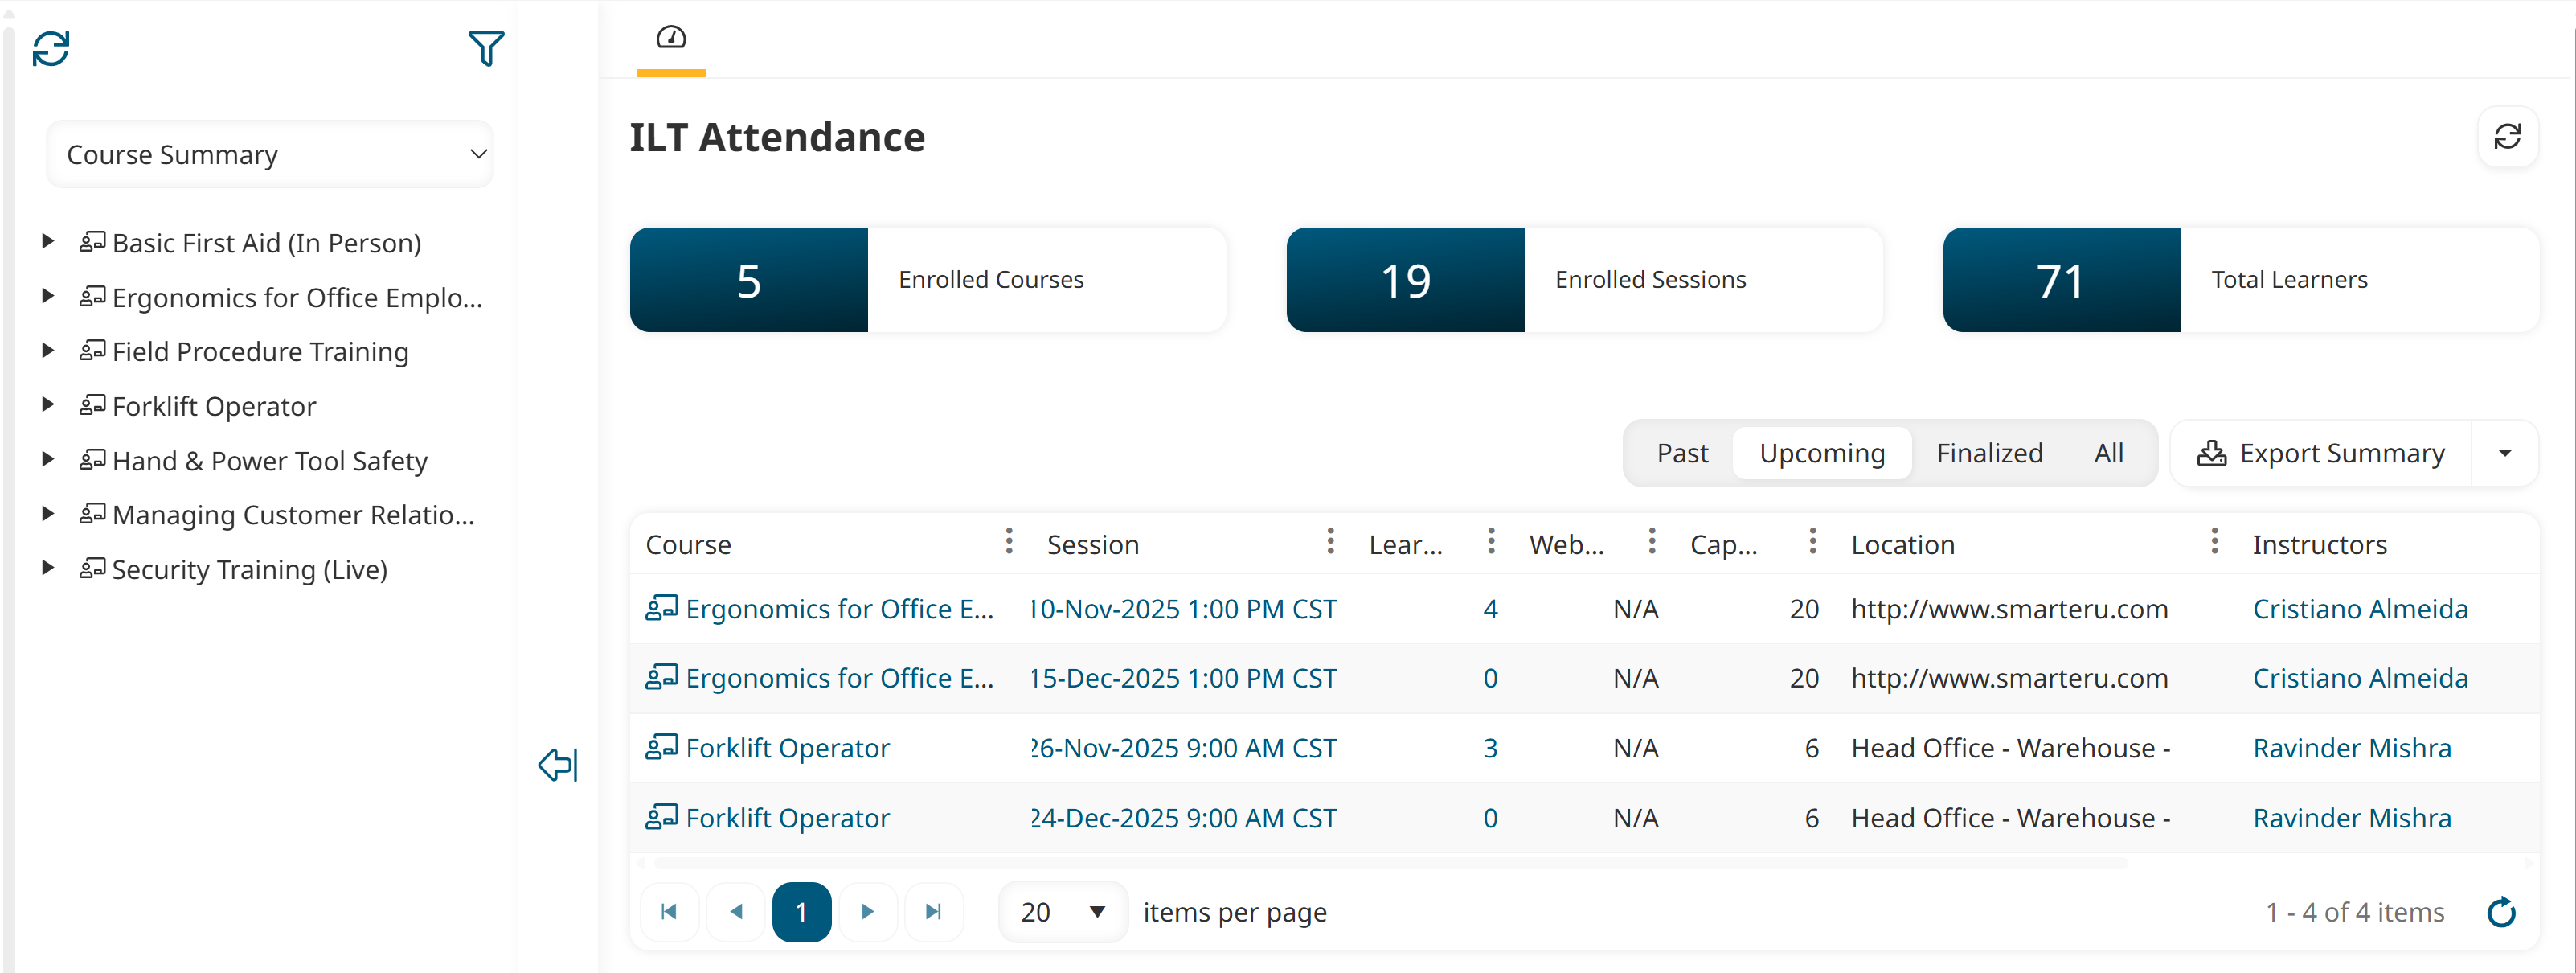Collapse the sidebar using the arrow icon
2576x973 pixels.
557,765
